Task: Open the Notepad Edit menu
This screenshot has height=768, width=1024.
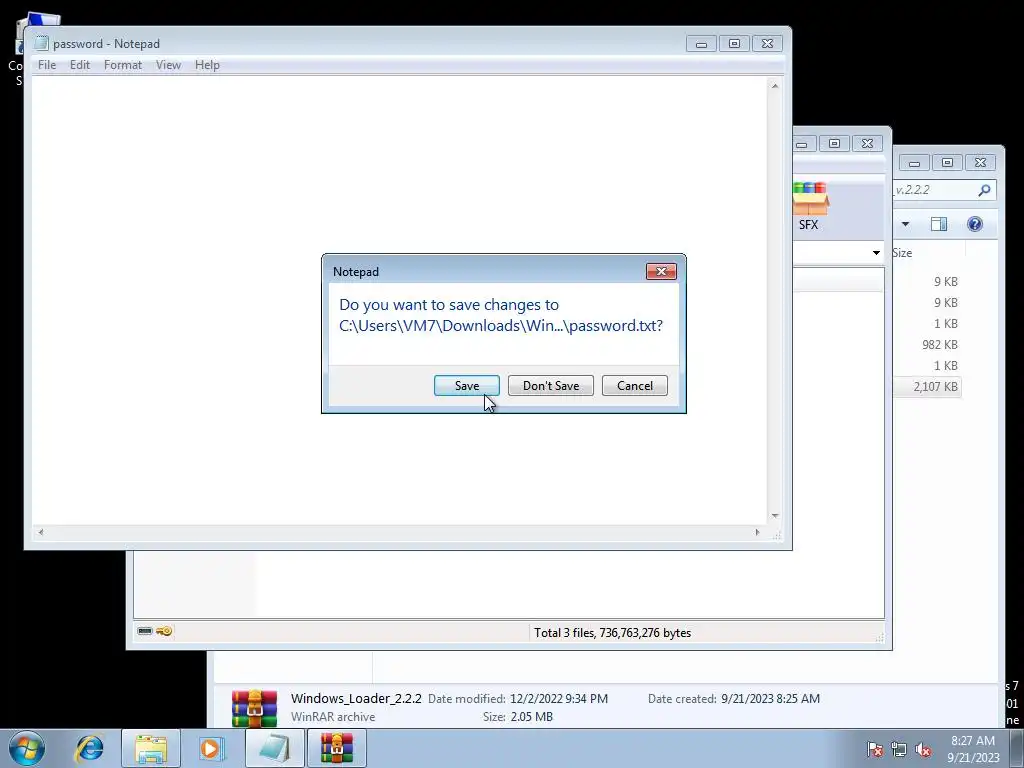Action: pyautogui.click(x=80, y=65)
